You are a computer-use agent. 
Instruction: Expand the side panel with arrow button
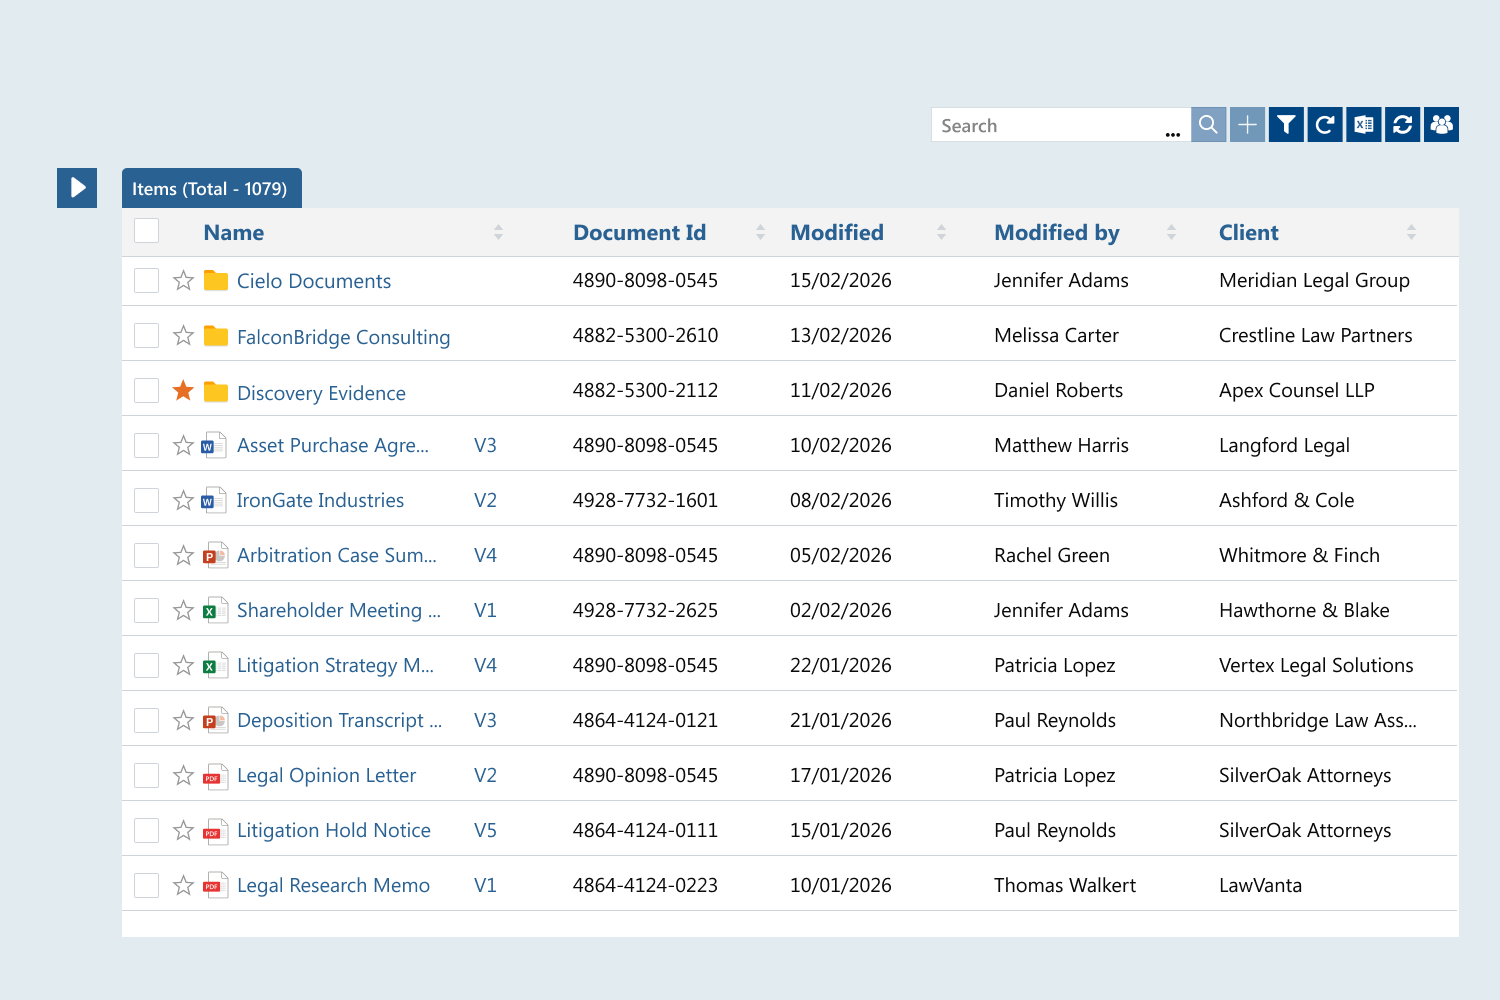click(x=77, y=188)
